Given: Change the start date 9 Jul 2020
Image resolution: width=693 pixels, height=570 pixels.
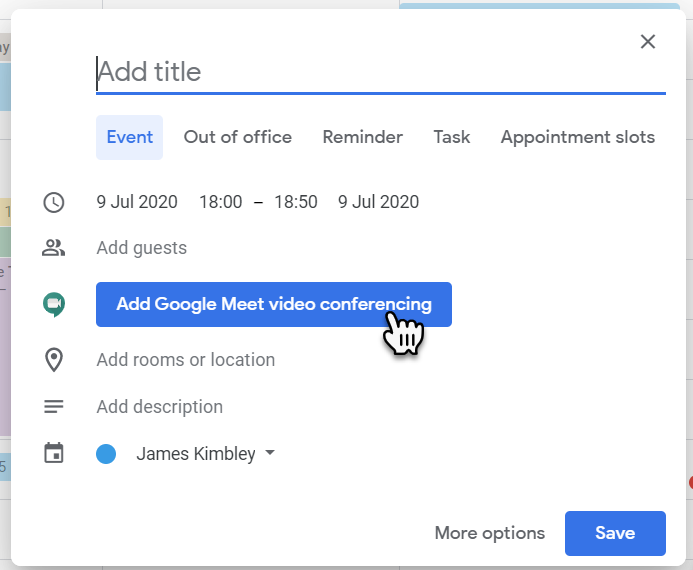Looking at the screenshot, I should 137,202.
